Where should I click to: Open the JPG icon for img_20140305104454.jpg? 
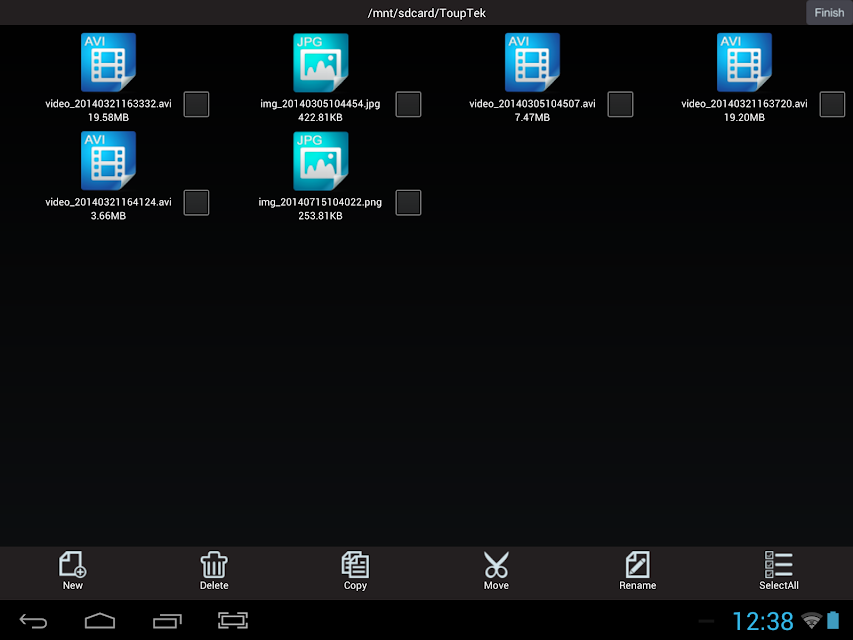point(320,62)
